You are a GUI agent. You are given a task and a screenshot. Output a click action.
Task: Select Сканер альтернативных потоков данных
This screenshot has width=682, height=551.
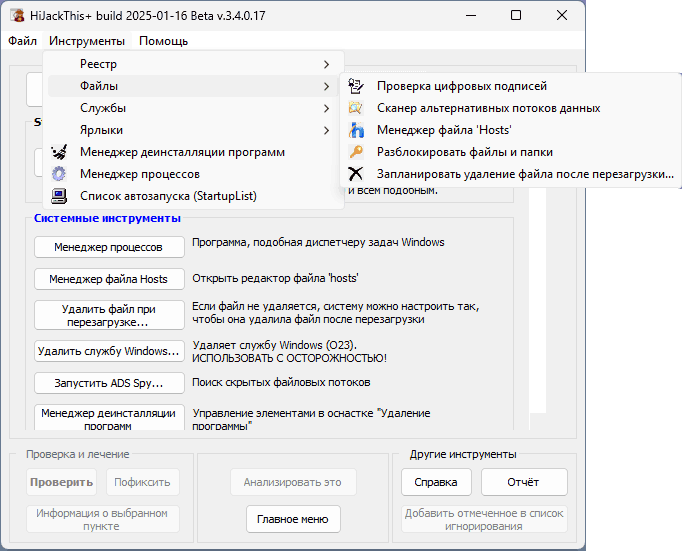click(511, 108)
